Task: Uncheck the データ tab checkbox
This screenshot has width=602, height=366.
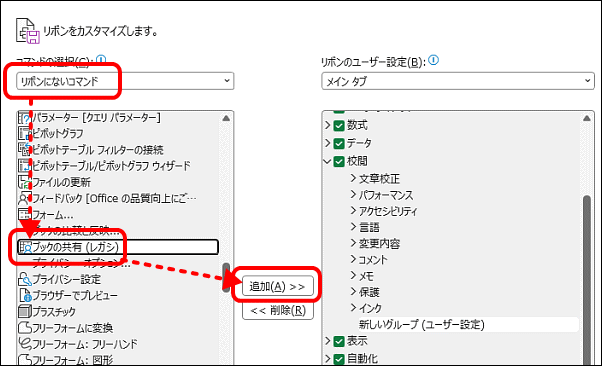Action: pos(339,143)
